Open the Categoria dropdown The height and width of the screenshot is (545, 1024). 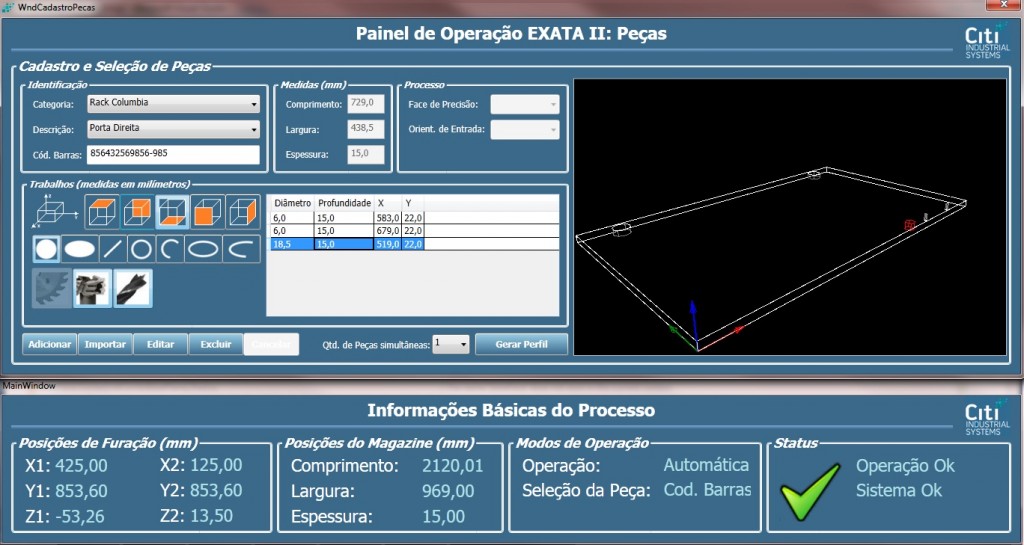coord(173,103)
